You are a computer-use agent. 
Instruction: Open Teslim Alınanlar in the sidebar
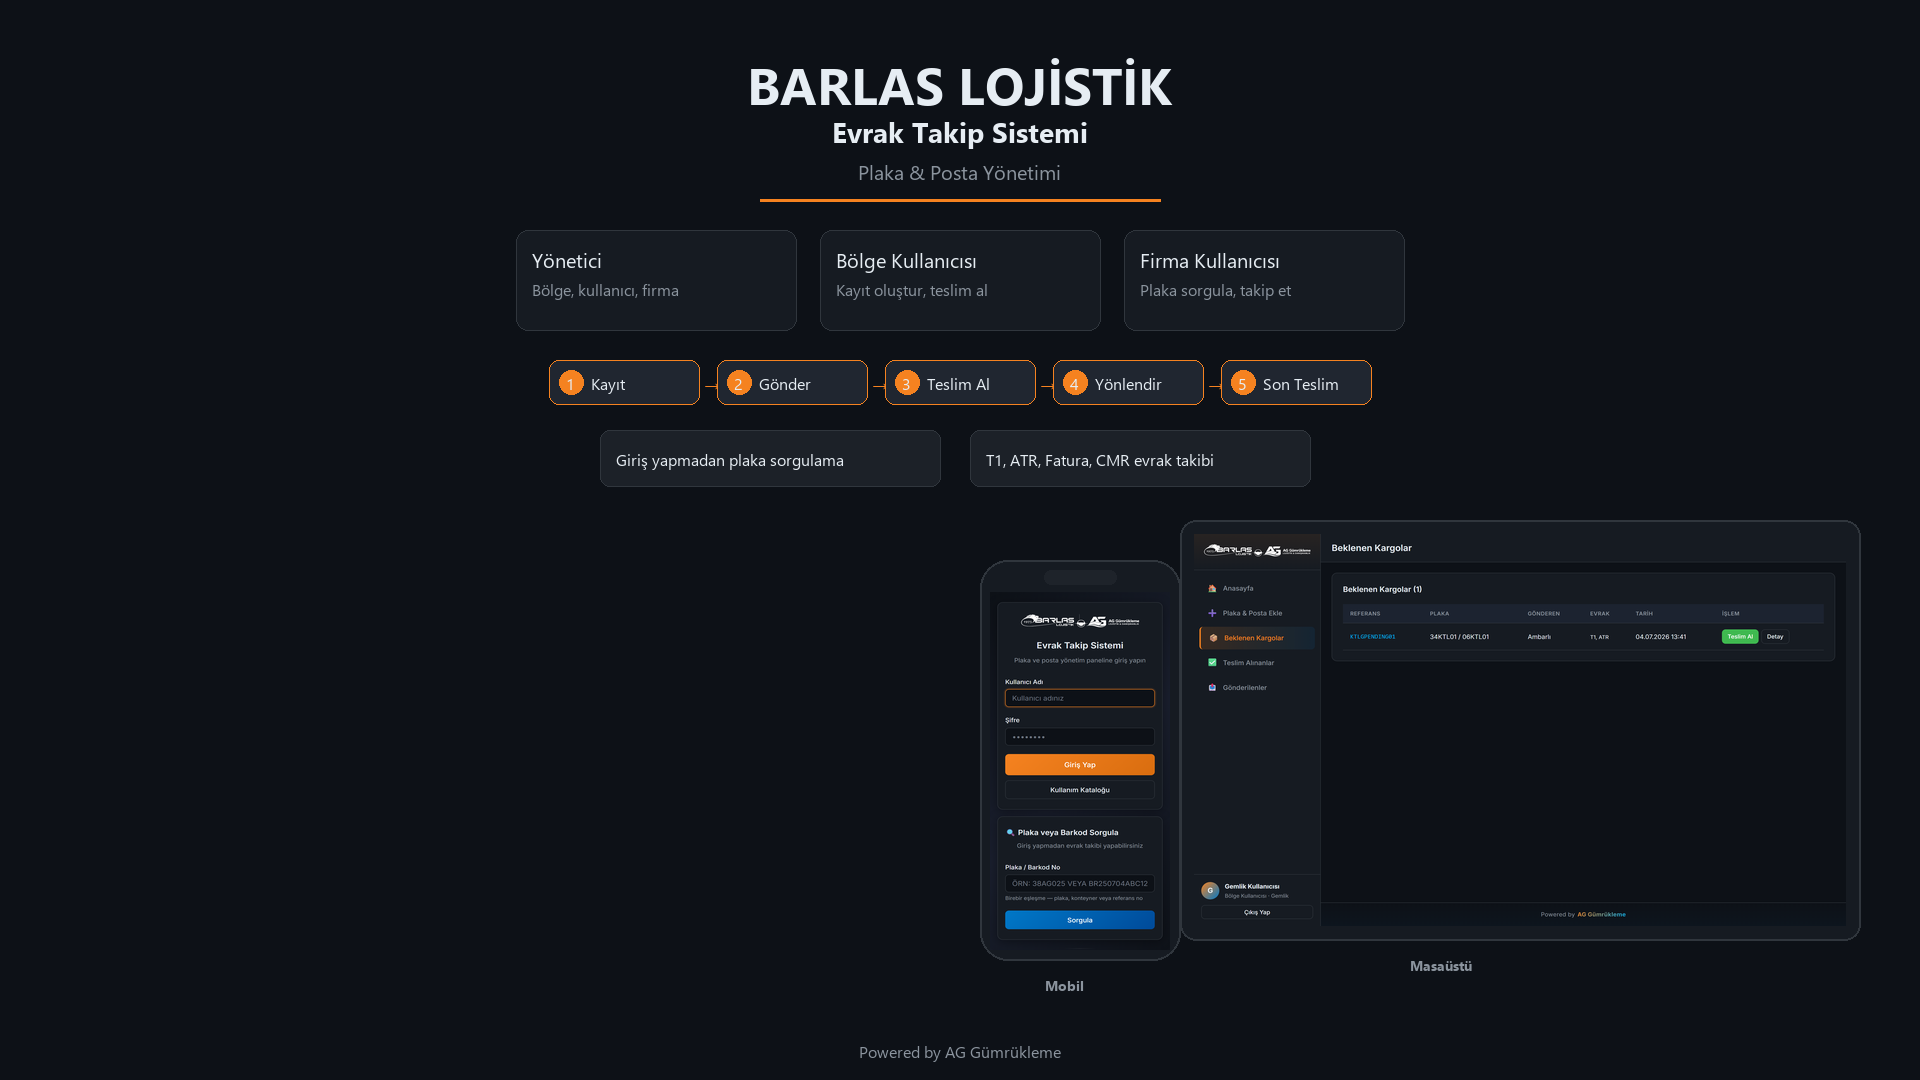point(1257,662)
